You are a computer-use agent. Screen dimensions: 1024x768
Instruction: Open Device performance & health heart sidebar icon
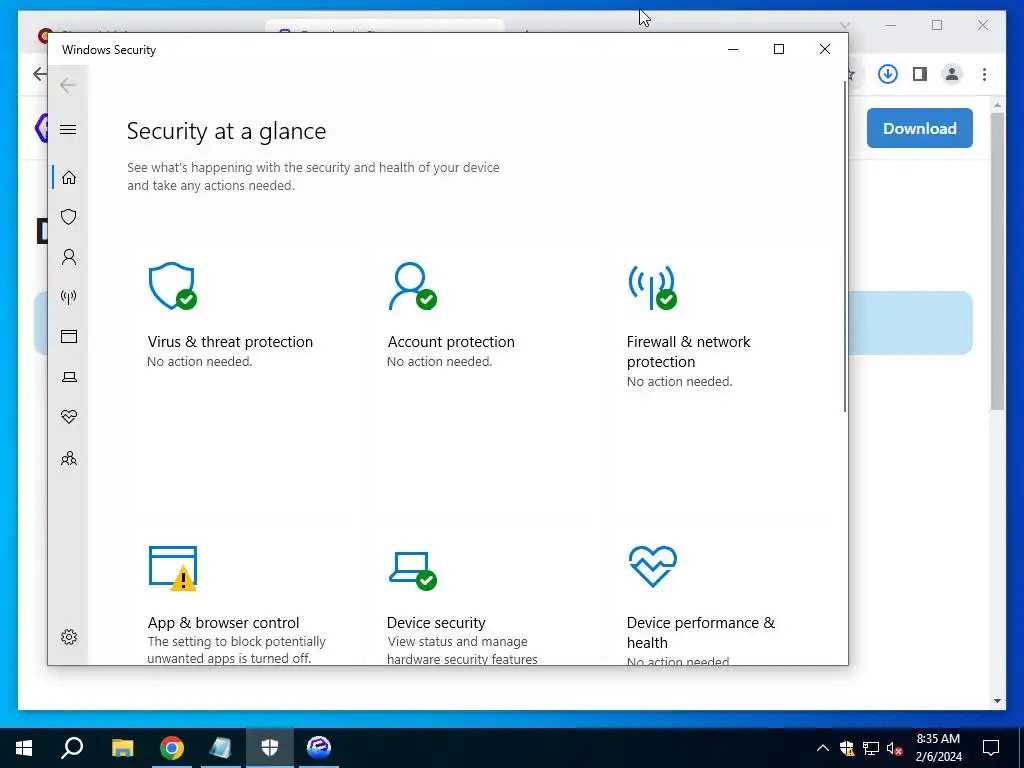(69, 417)
